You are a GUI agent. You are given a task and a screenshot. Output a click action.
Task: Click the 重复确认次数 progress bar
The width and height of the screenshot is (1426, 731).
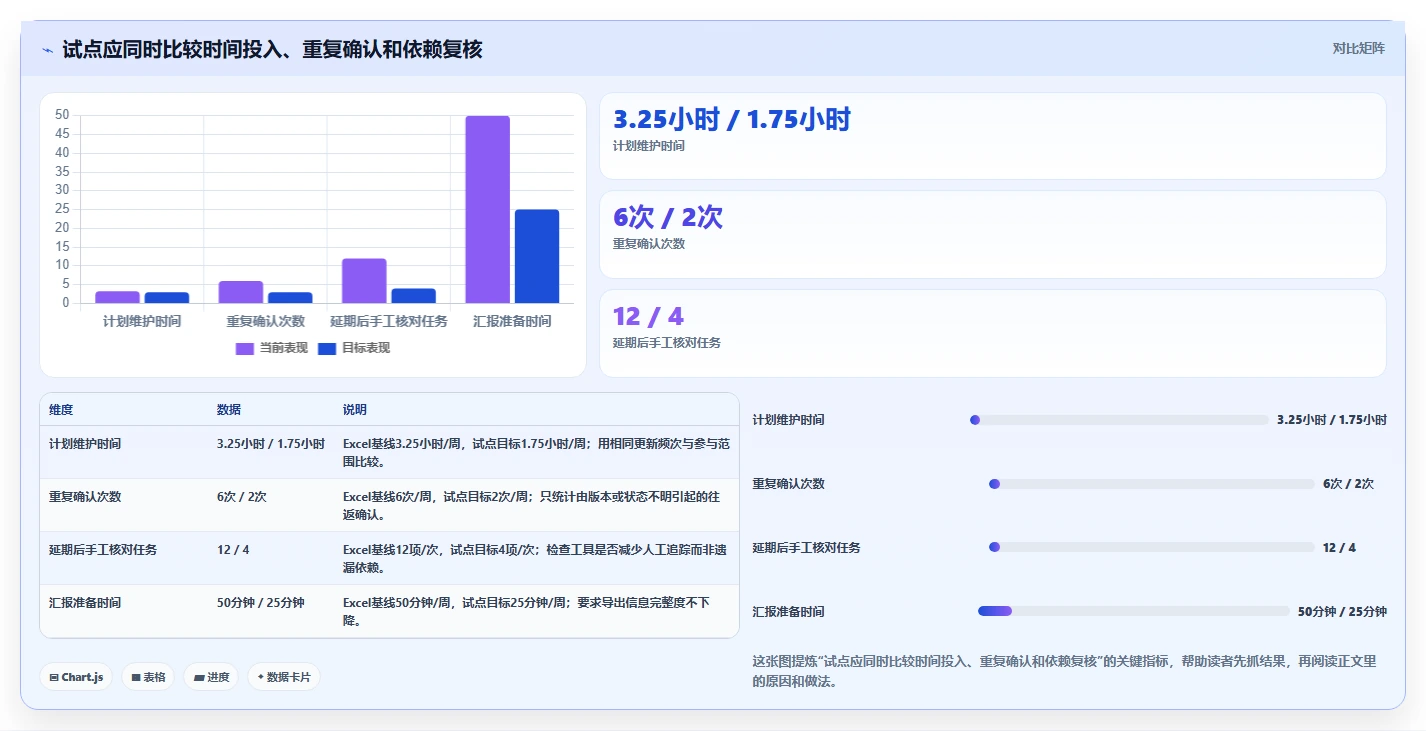[x=1151, y=484]
